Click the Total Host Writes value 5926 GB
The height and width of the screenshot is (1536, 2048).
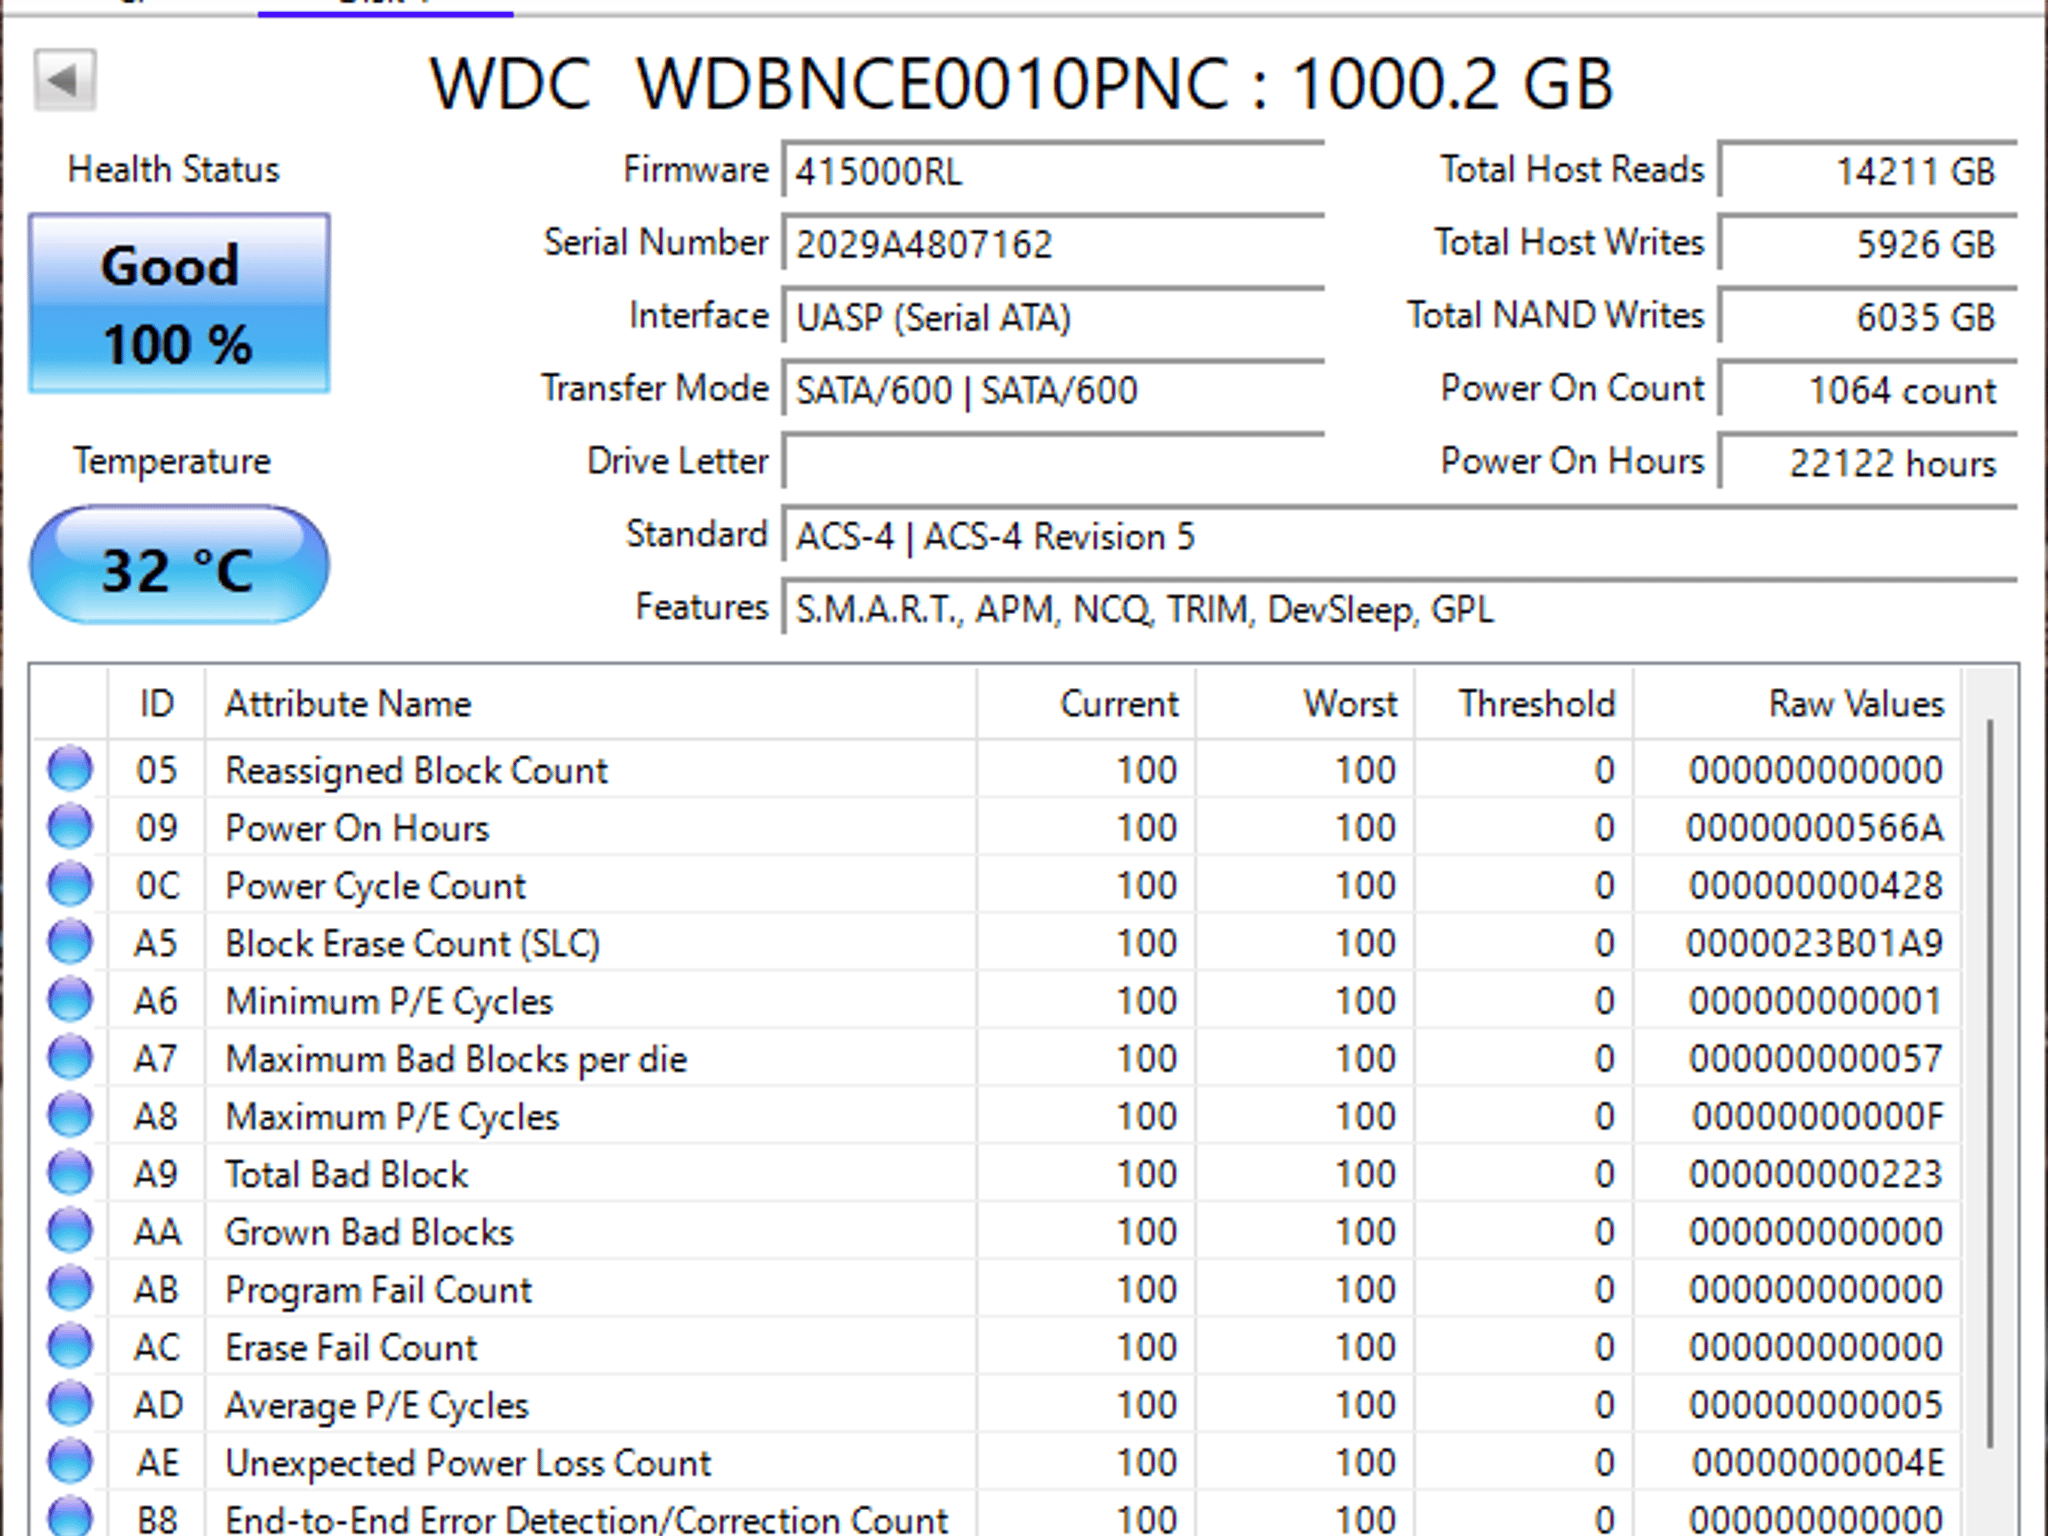(x=1867, y=244)
